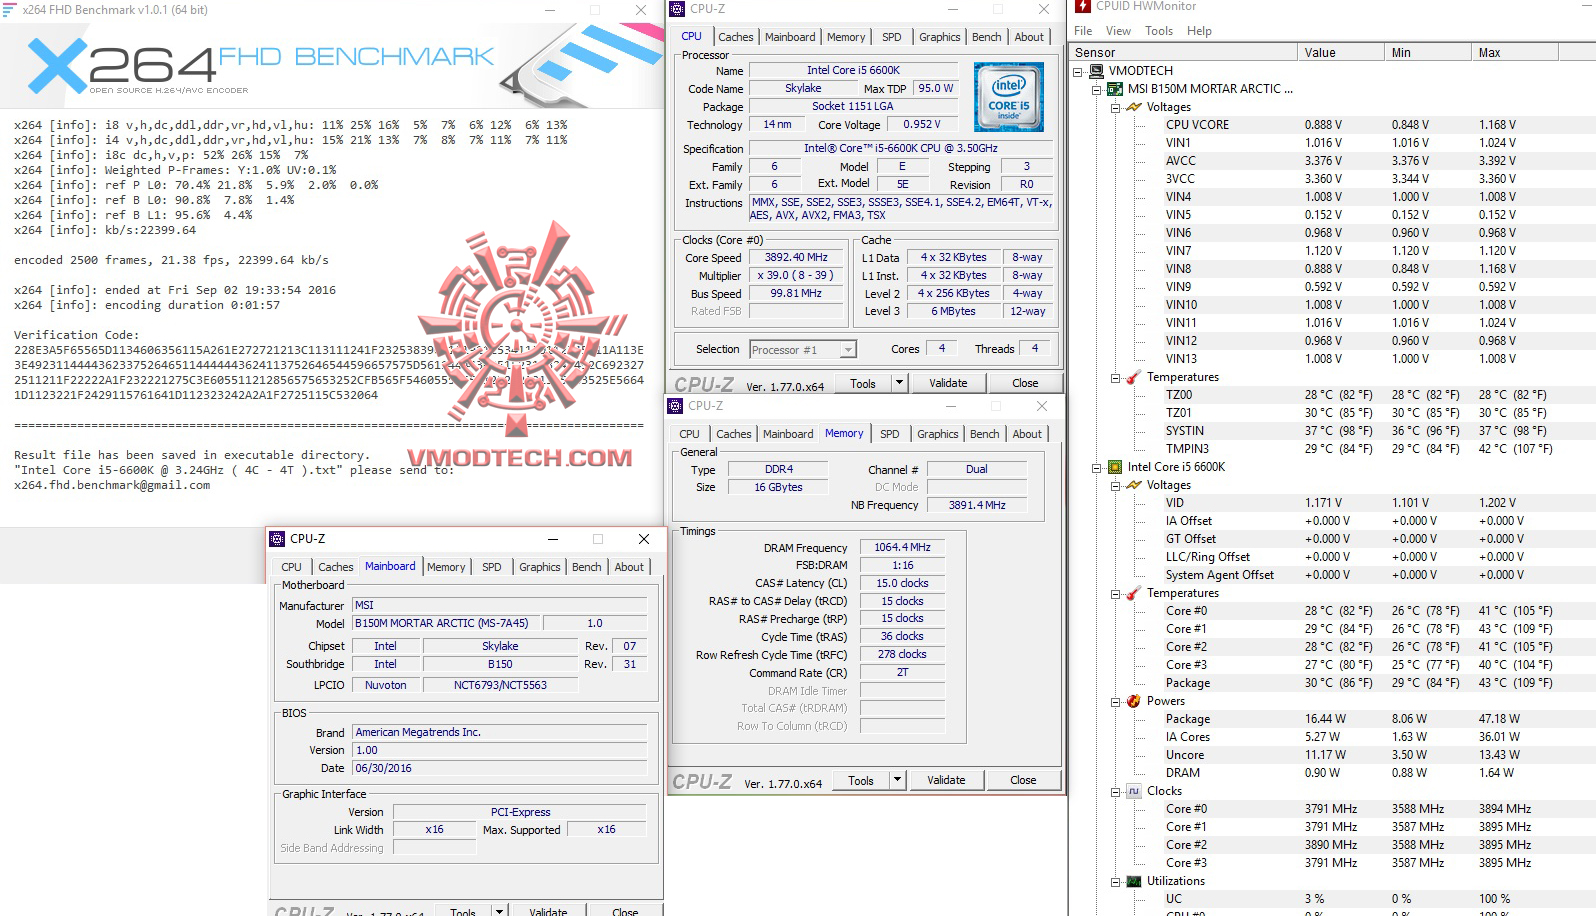Click Close button in the CPU-Z CPU window
Image resolution: width=1596 pixels, height=916 pixels.
click(1025, 383)
